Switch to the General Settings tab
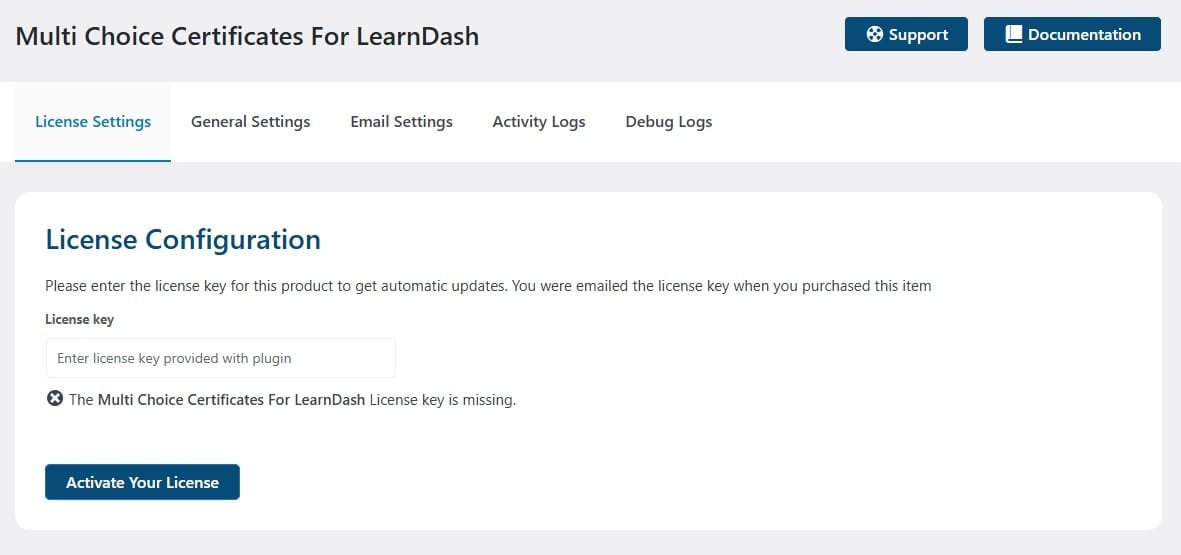Image resolution: width=1181 pixels, height=555 pixels. 251,122
